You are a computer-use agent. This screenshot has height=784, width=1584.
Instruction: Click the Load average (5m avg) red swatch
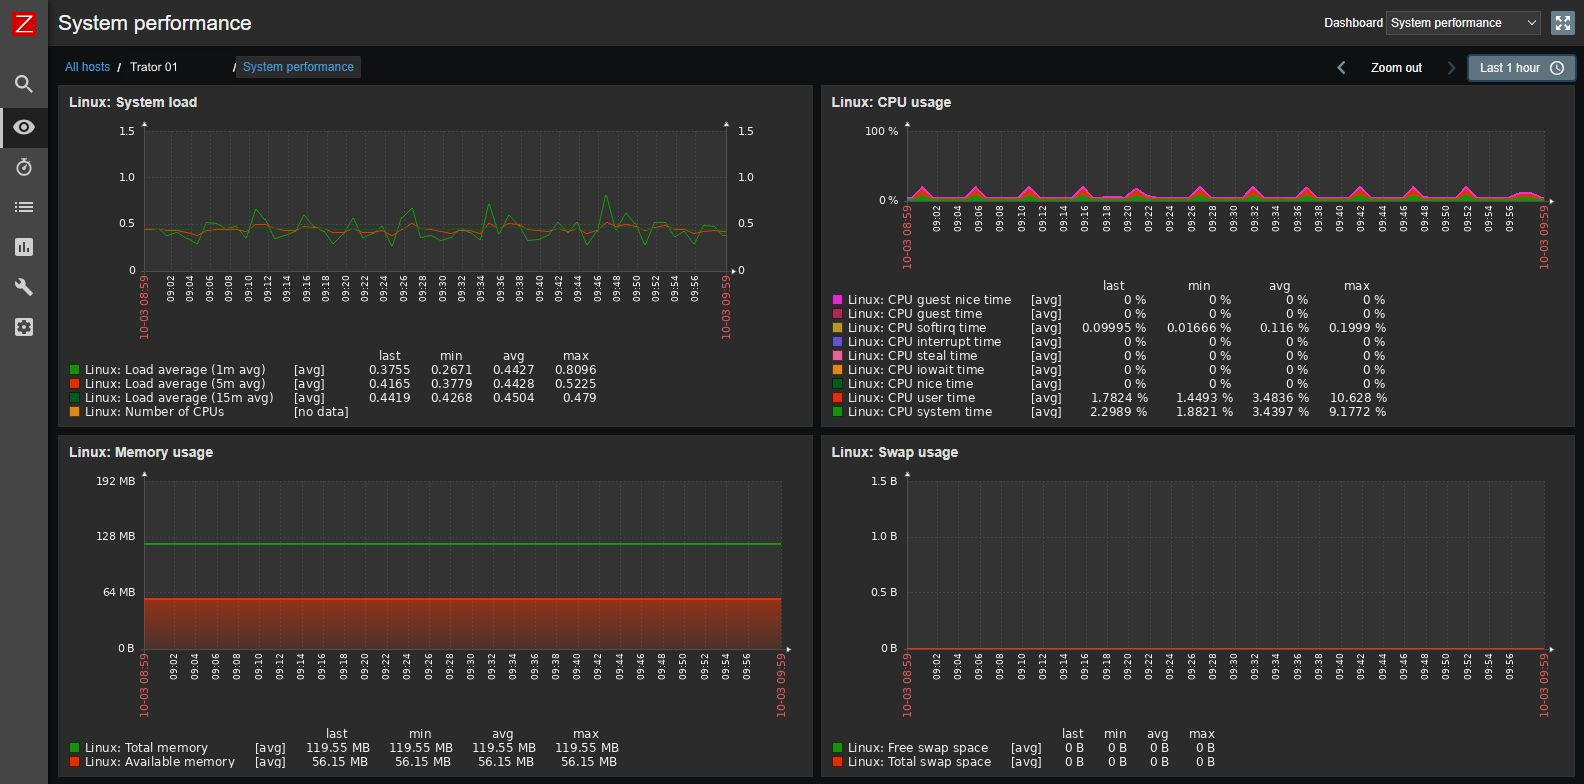74,384
